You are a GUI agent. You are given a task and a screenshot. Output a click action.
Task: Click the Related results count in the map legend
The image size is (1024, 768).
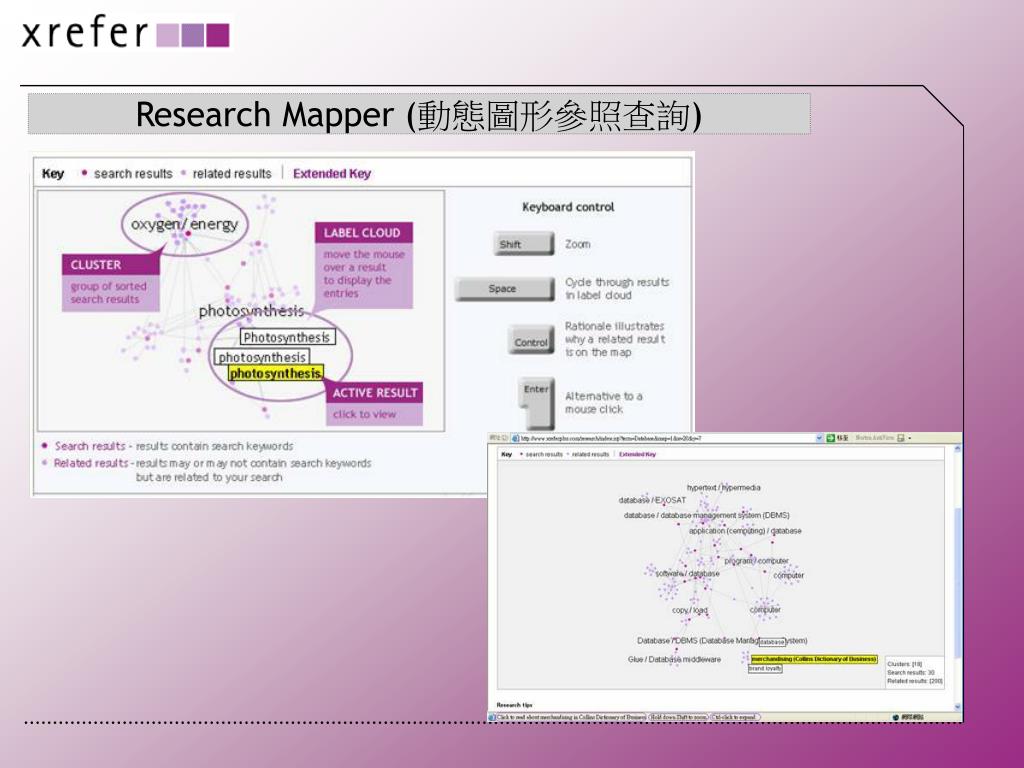(x=915, y=680)
